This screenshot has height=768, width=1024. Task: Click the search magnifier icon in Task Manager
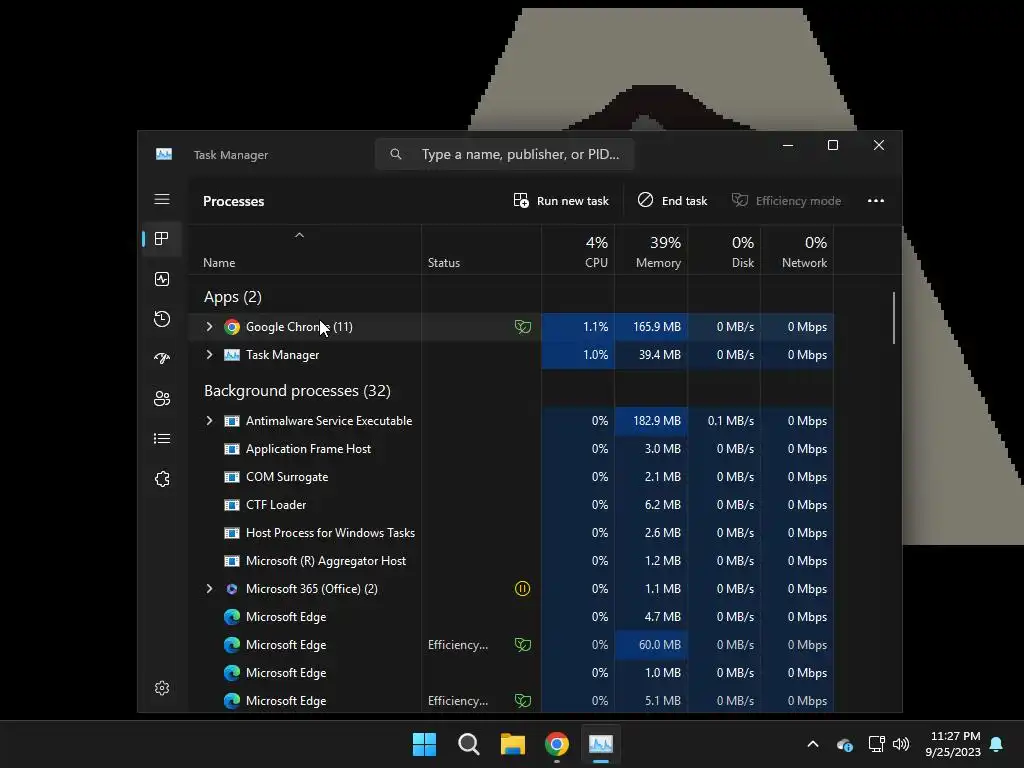click(x=395, y=154)
